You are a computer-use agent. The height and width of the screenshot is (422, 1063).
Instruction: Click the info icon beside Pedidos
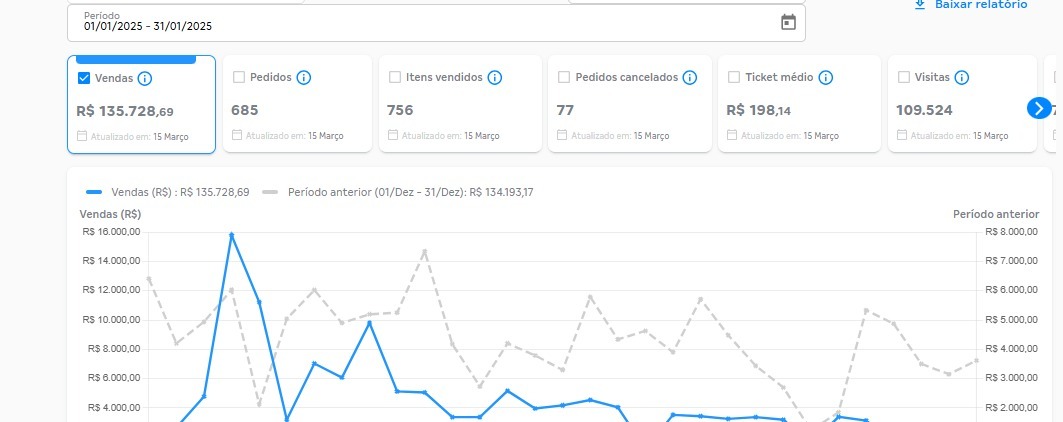pyautogui.click(x=304, y=77)
